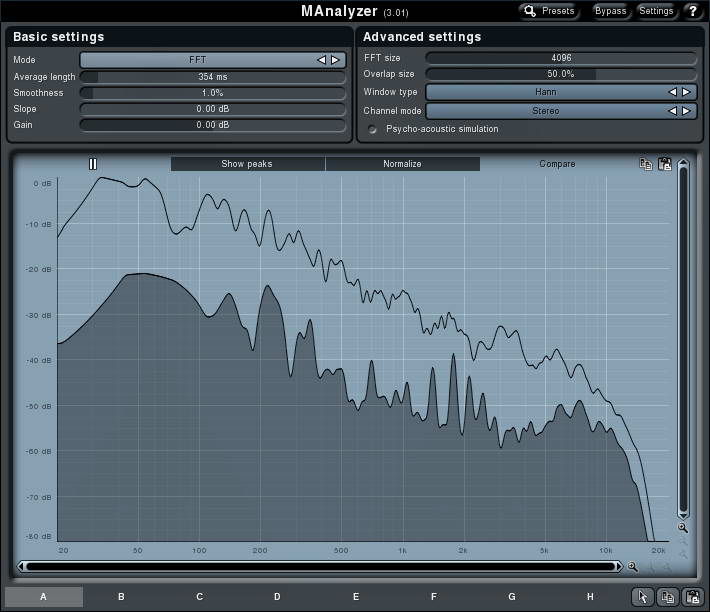
Task: Select next Mode option
Action: pos(335,60)
